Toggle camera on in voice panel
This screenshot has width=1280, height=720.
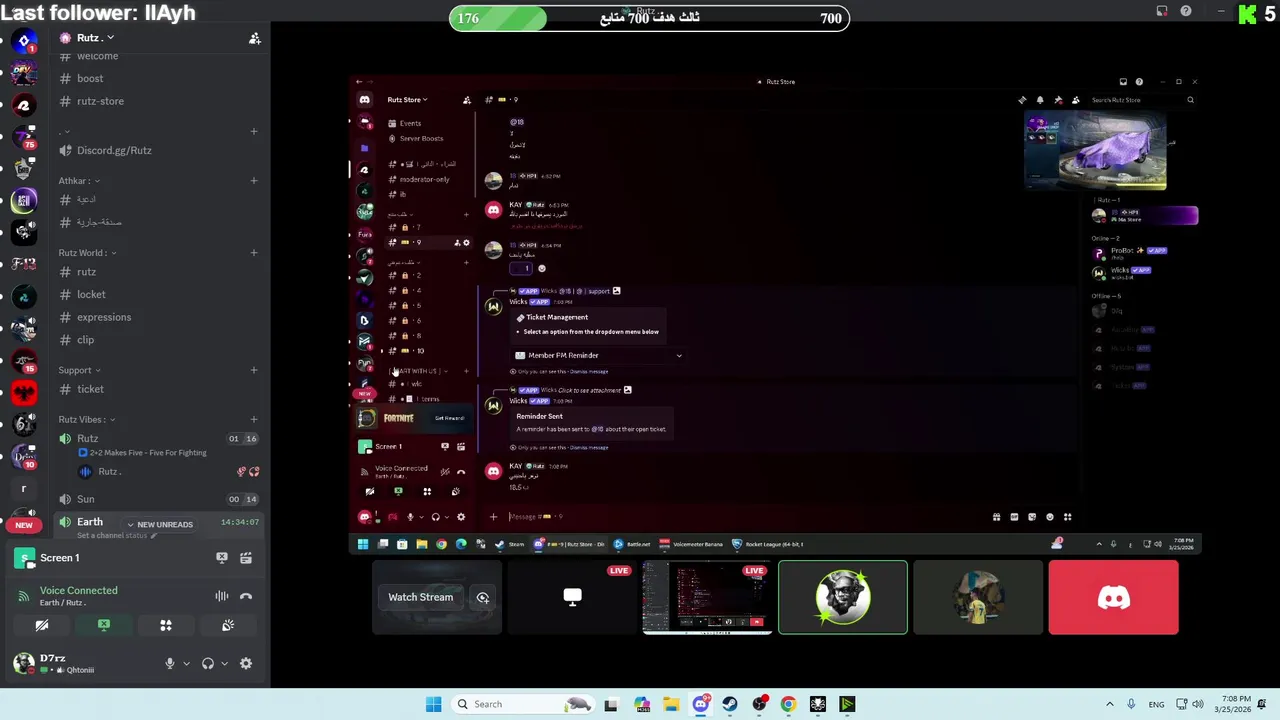pos(42,625)
